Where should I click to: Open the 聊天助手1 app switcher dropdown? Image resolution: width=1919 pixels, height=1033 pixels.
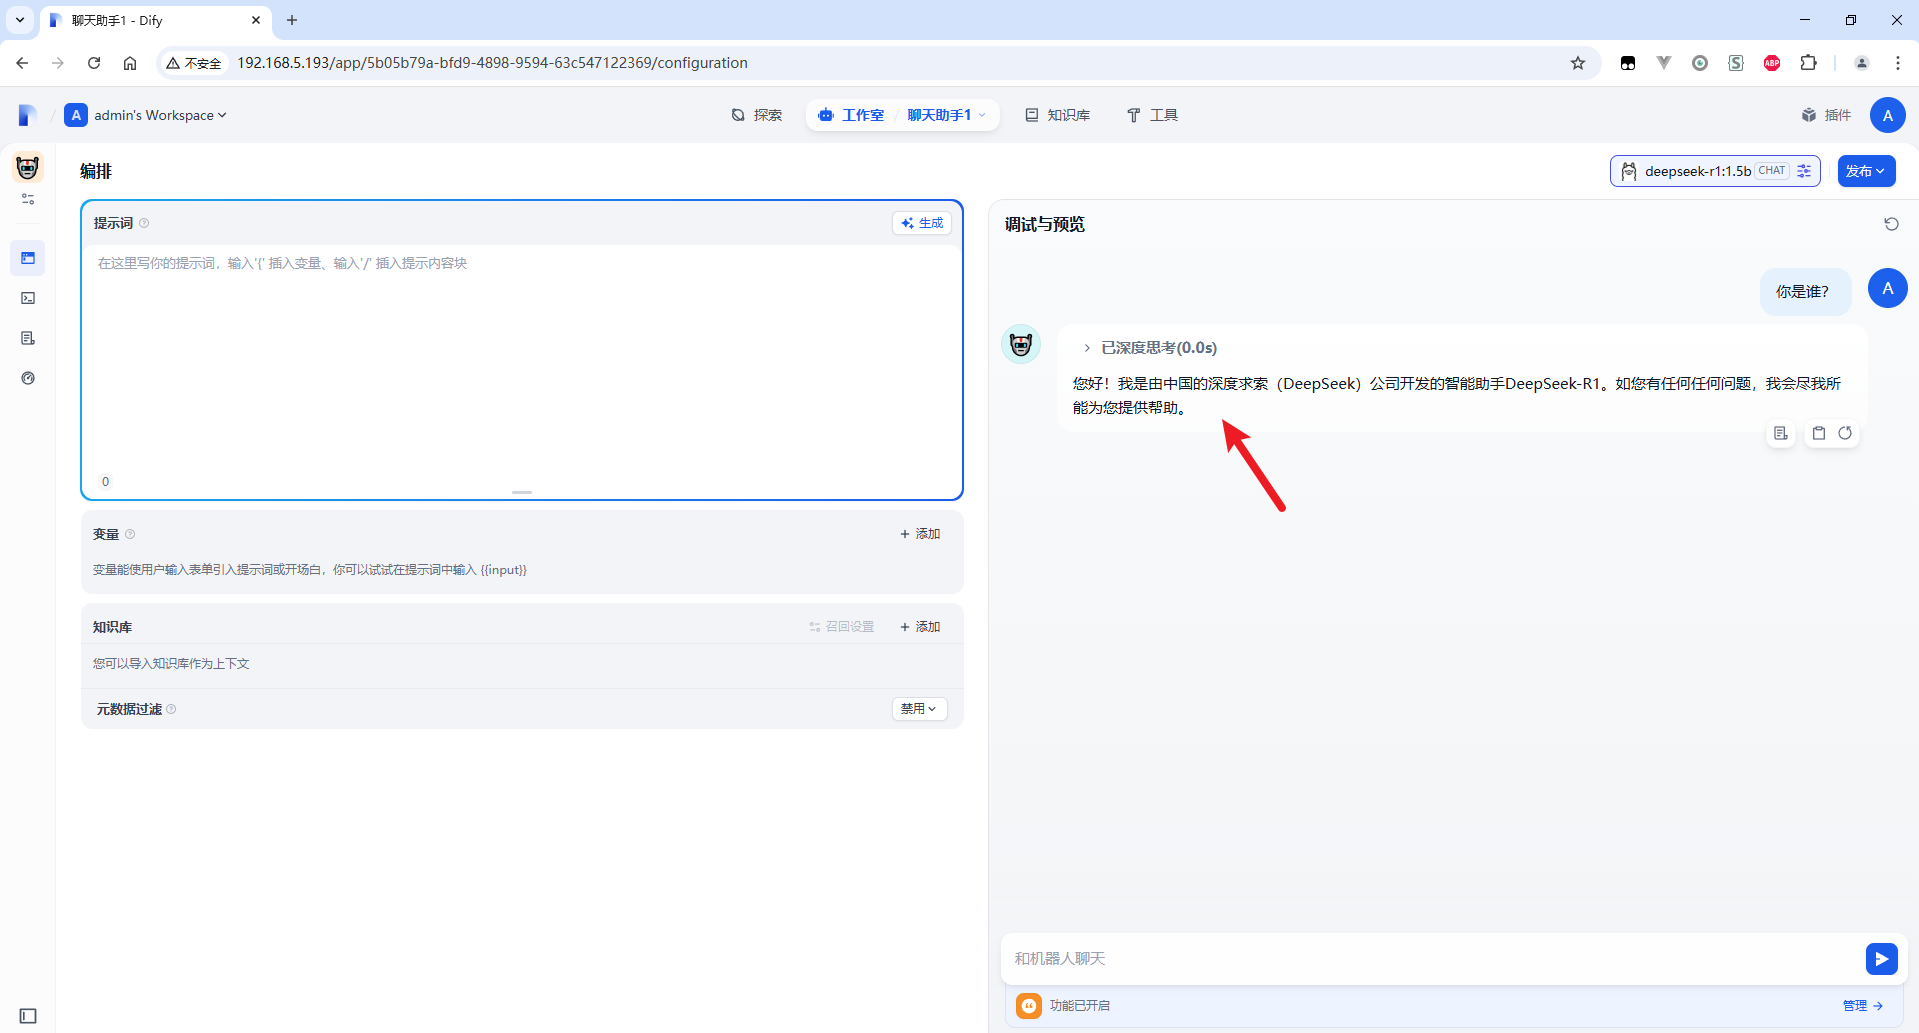point(946,115)
